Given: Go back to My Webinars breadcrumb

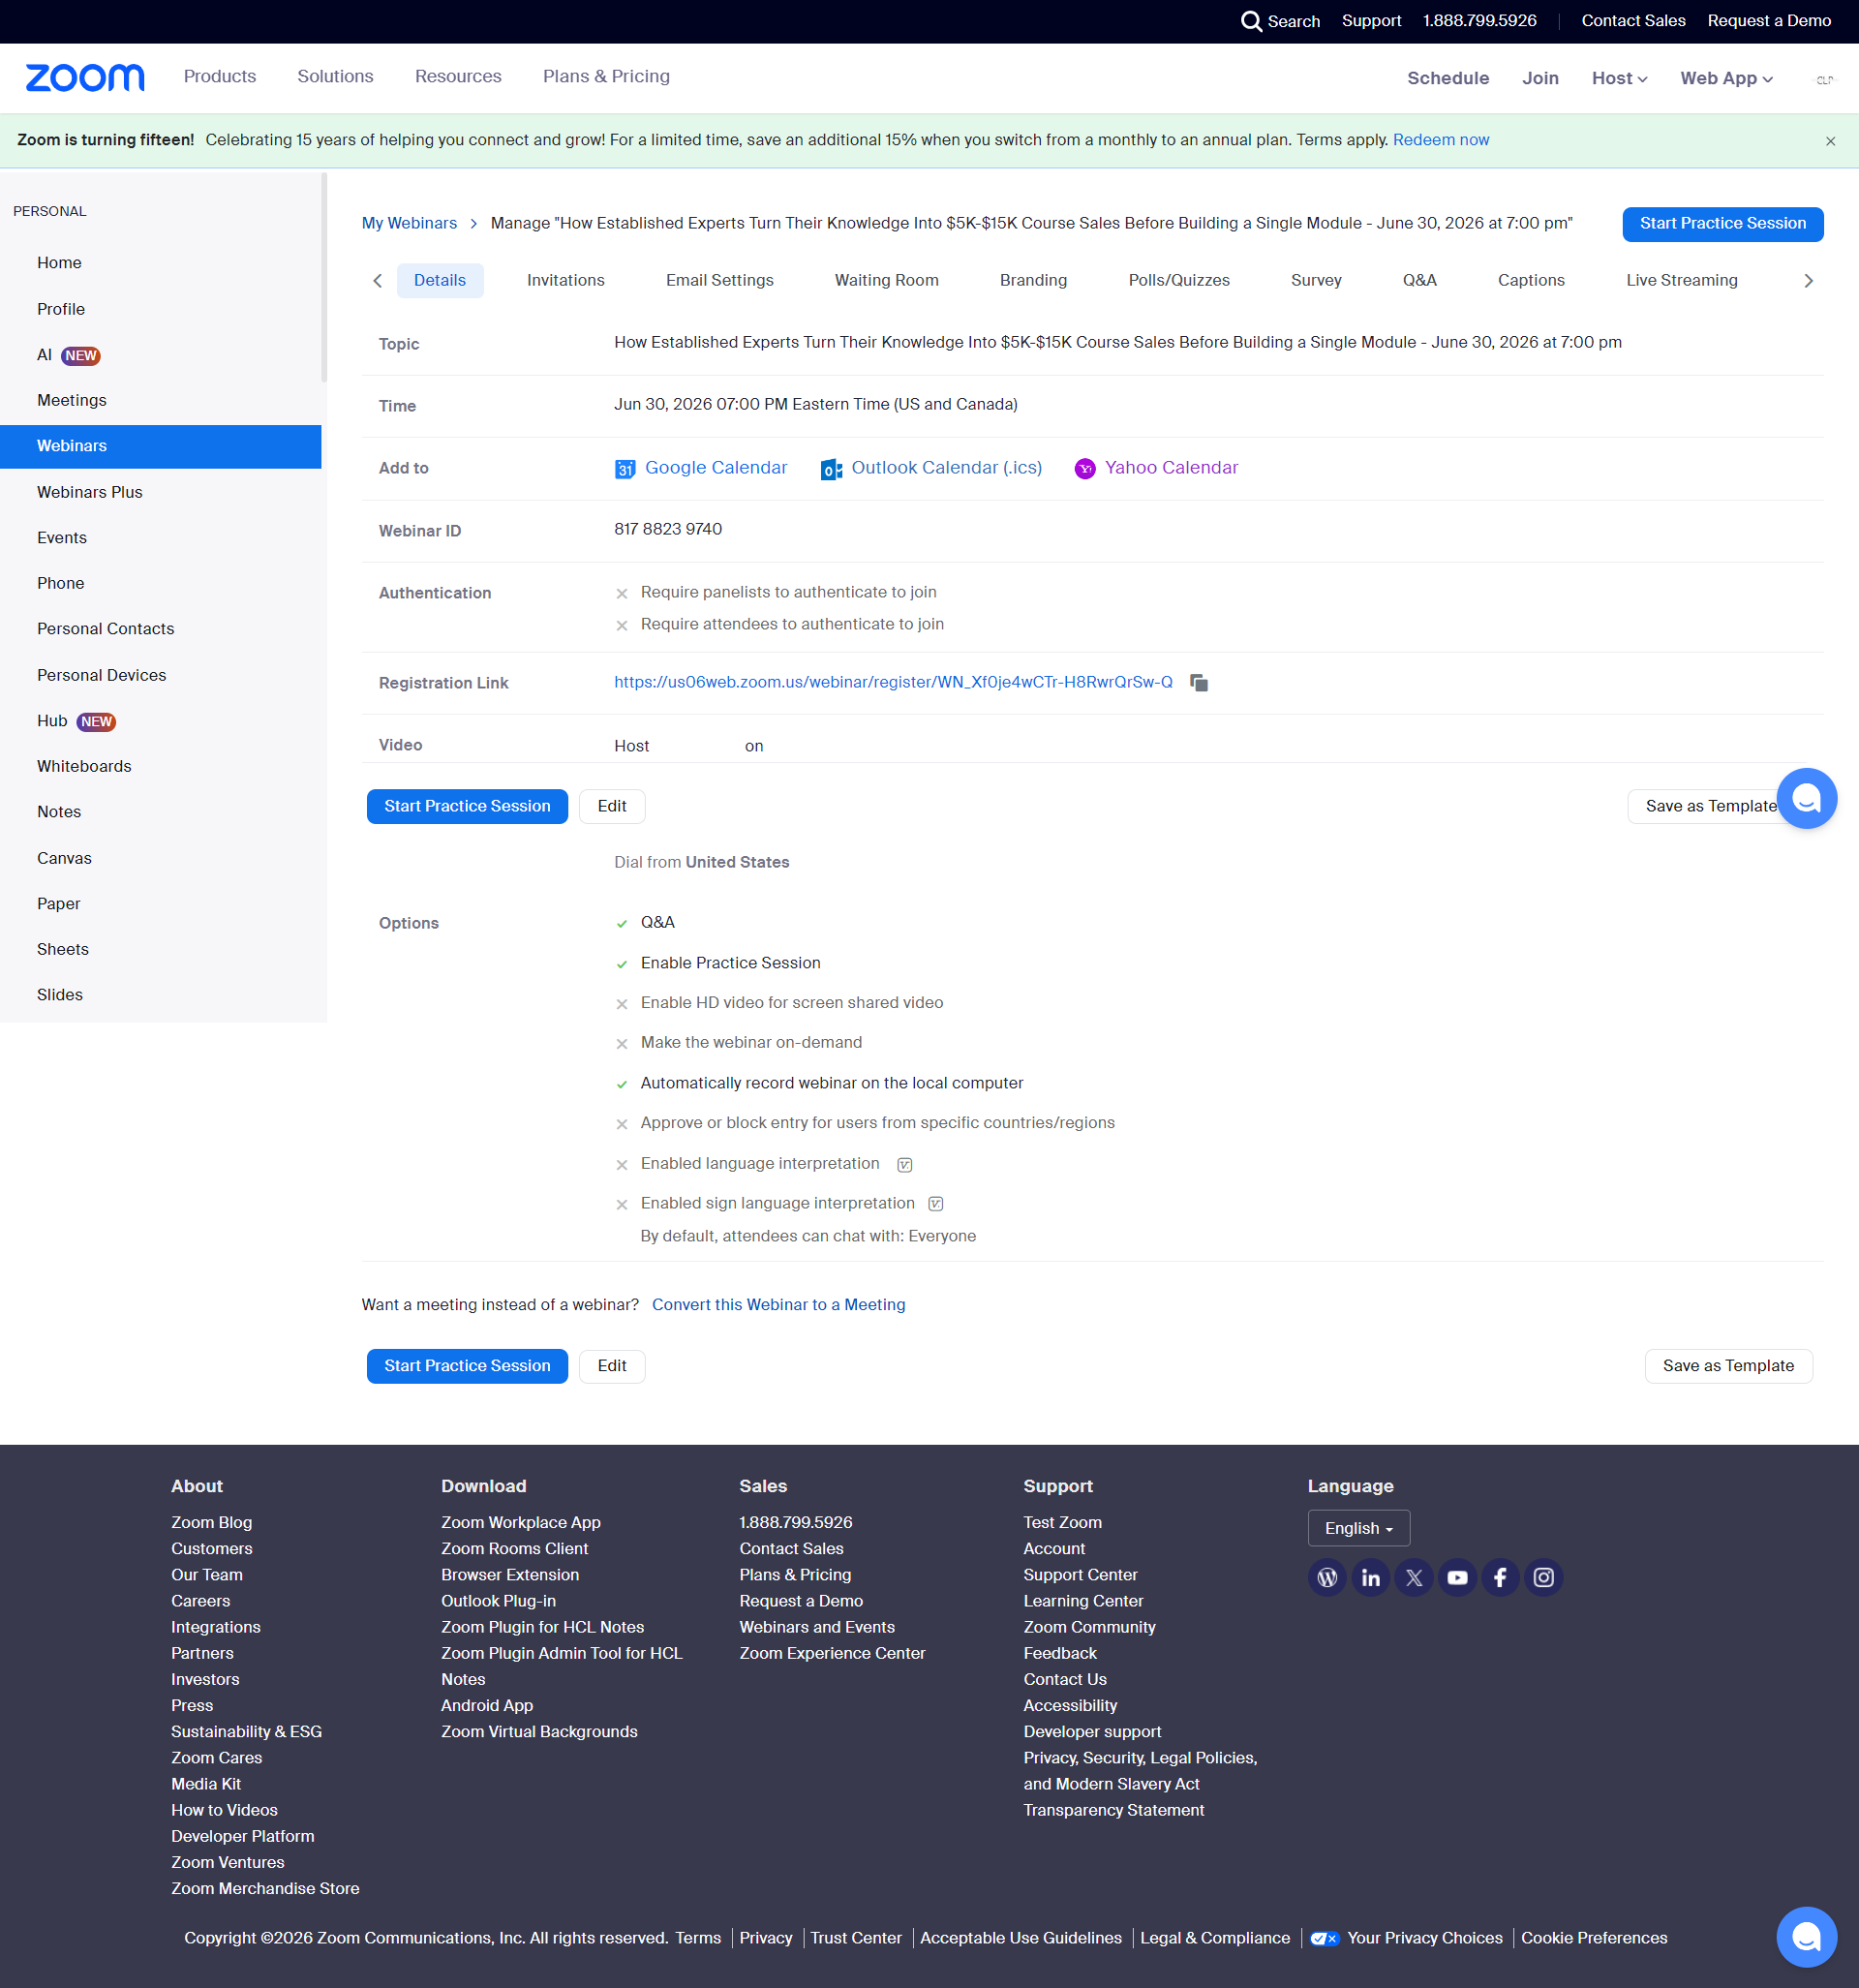Looking at the screenshot, I should [x=409, y=223].
